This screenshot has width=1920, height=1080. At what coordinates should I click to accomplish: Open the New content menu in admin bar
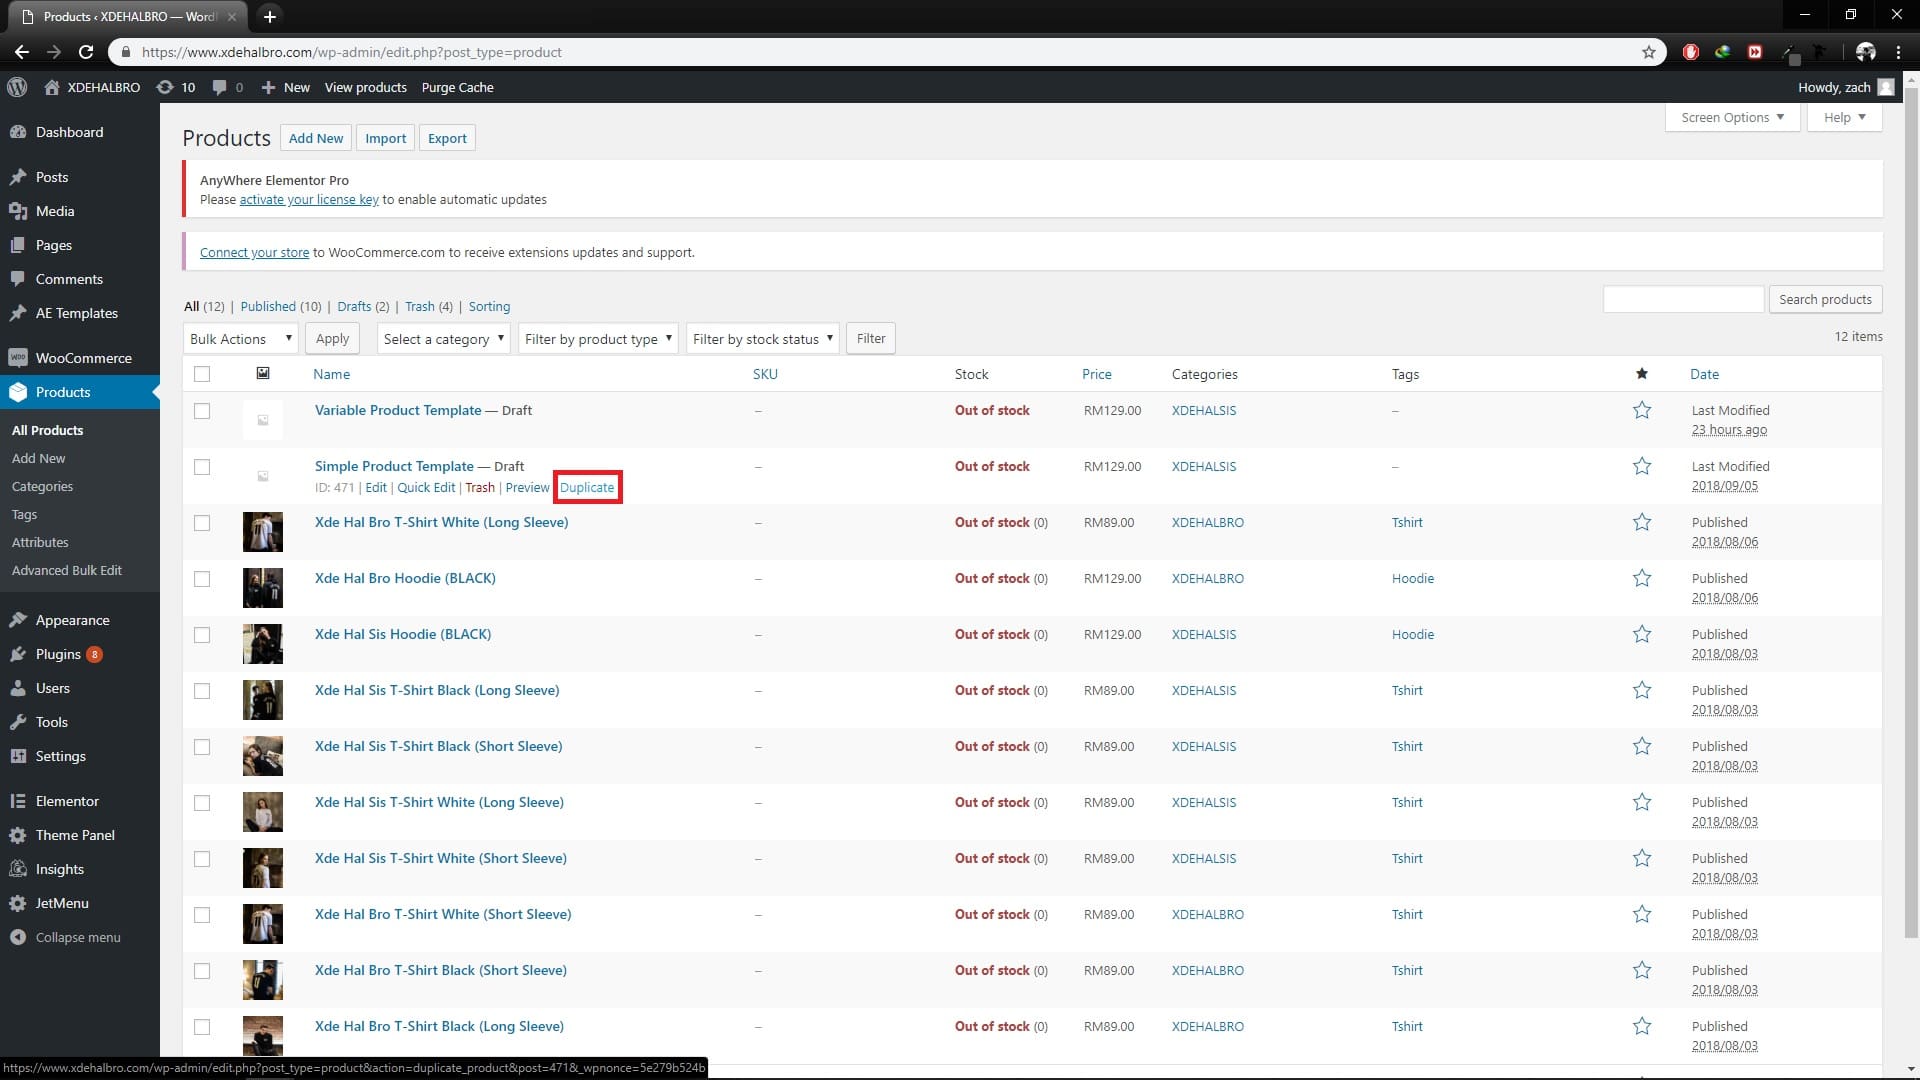[x=286, y=87]
